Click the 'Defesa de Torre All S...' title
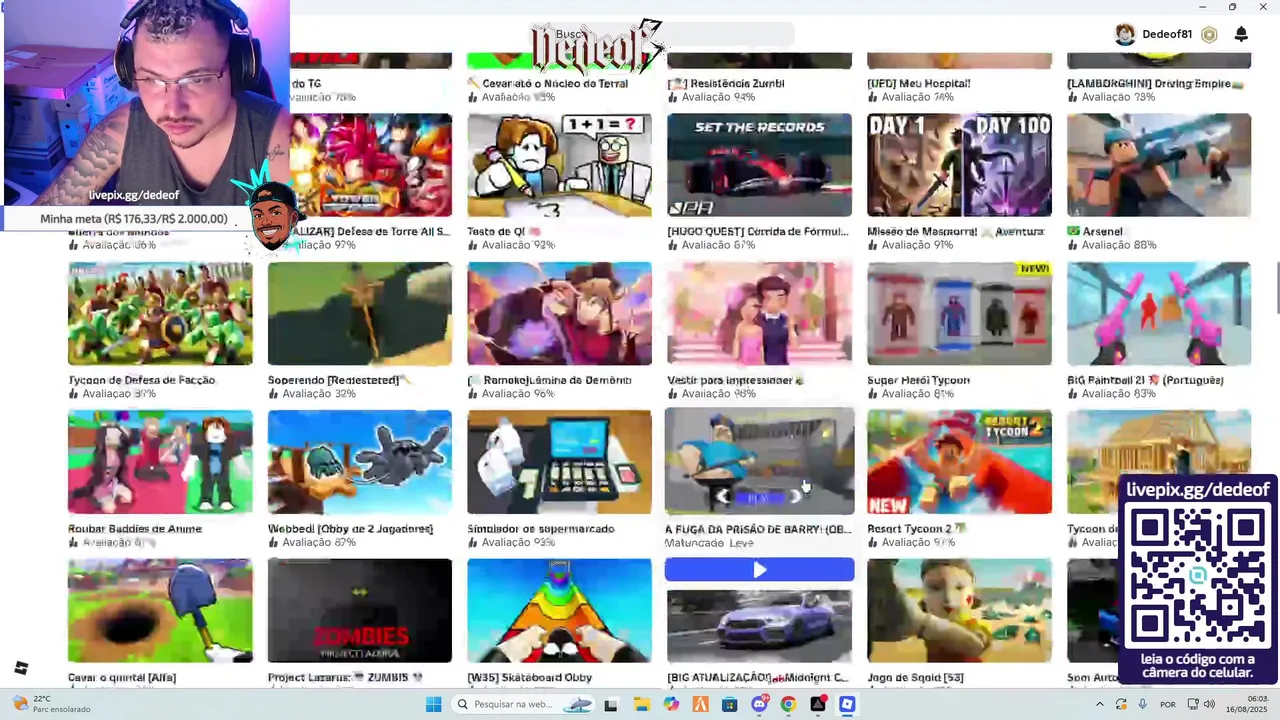The width and height of the screenshot is (1280, 720). pyautogui.click(x=372, y=231)
